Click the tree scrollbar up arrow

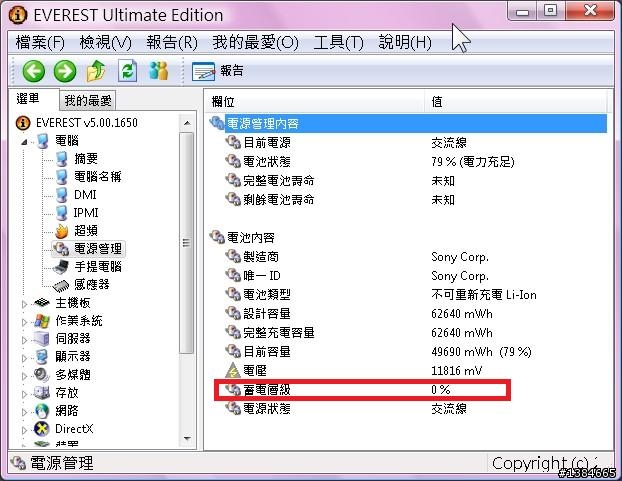click(x=187, y=123)
